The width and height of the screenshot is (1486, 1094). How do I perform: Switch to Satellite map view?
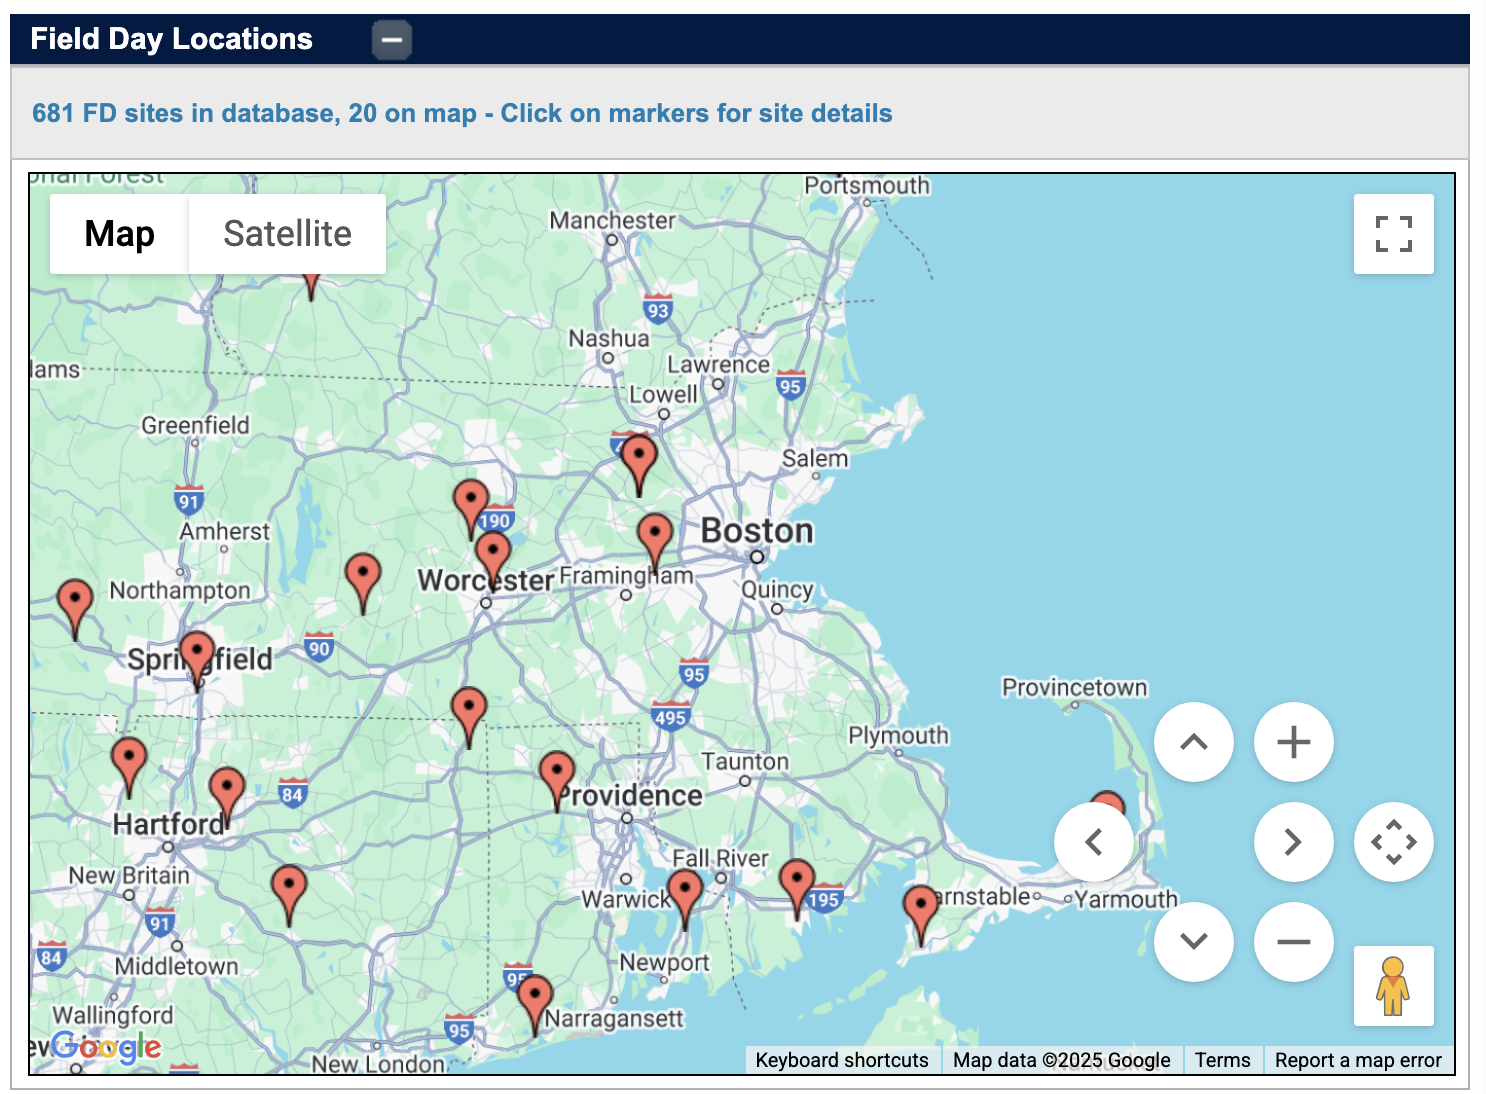[x=287, y=234]
